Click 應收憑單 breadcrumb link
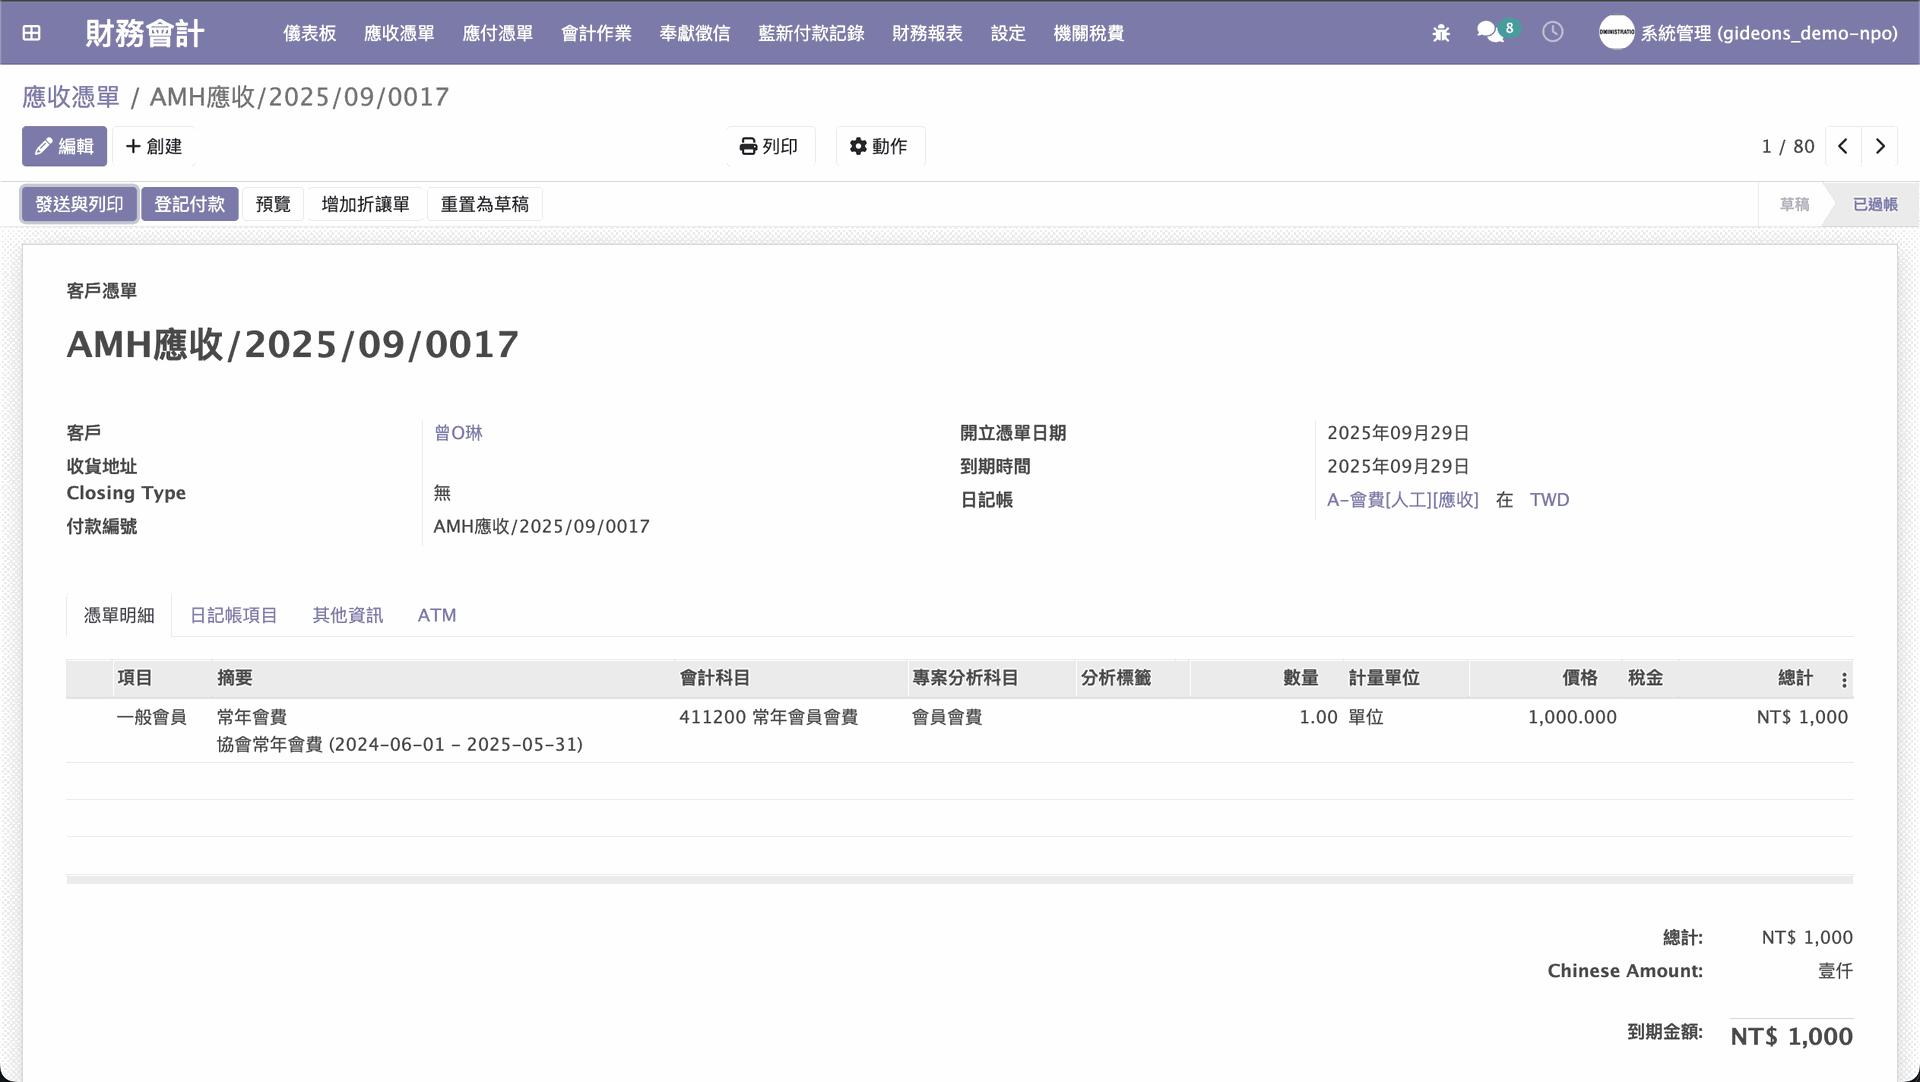The image size is (1920, 1082). tap(71, 97)
